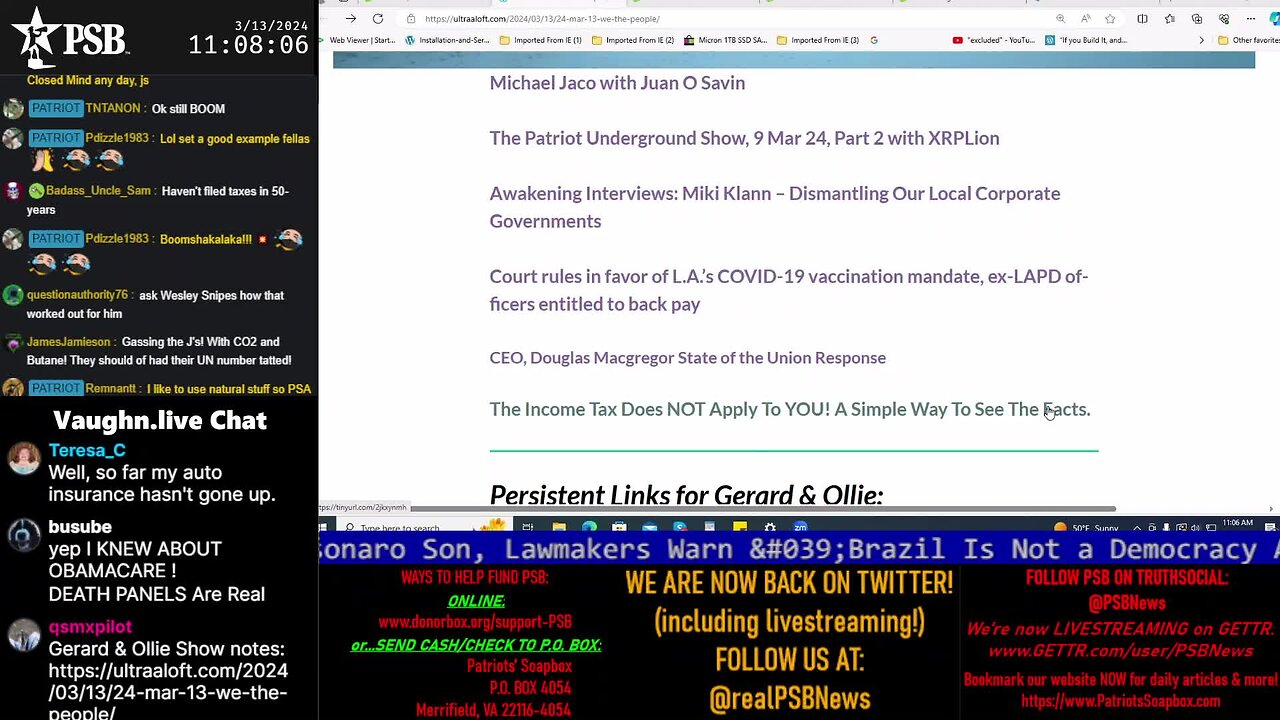The width and height of the screenshot is (1280, 720).
Task: Click the www.GETTR.com/user/PSBNews text
Action: click(1120, 651)
